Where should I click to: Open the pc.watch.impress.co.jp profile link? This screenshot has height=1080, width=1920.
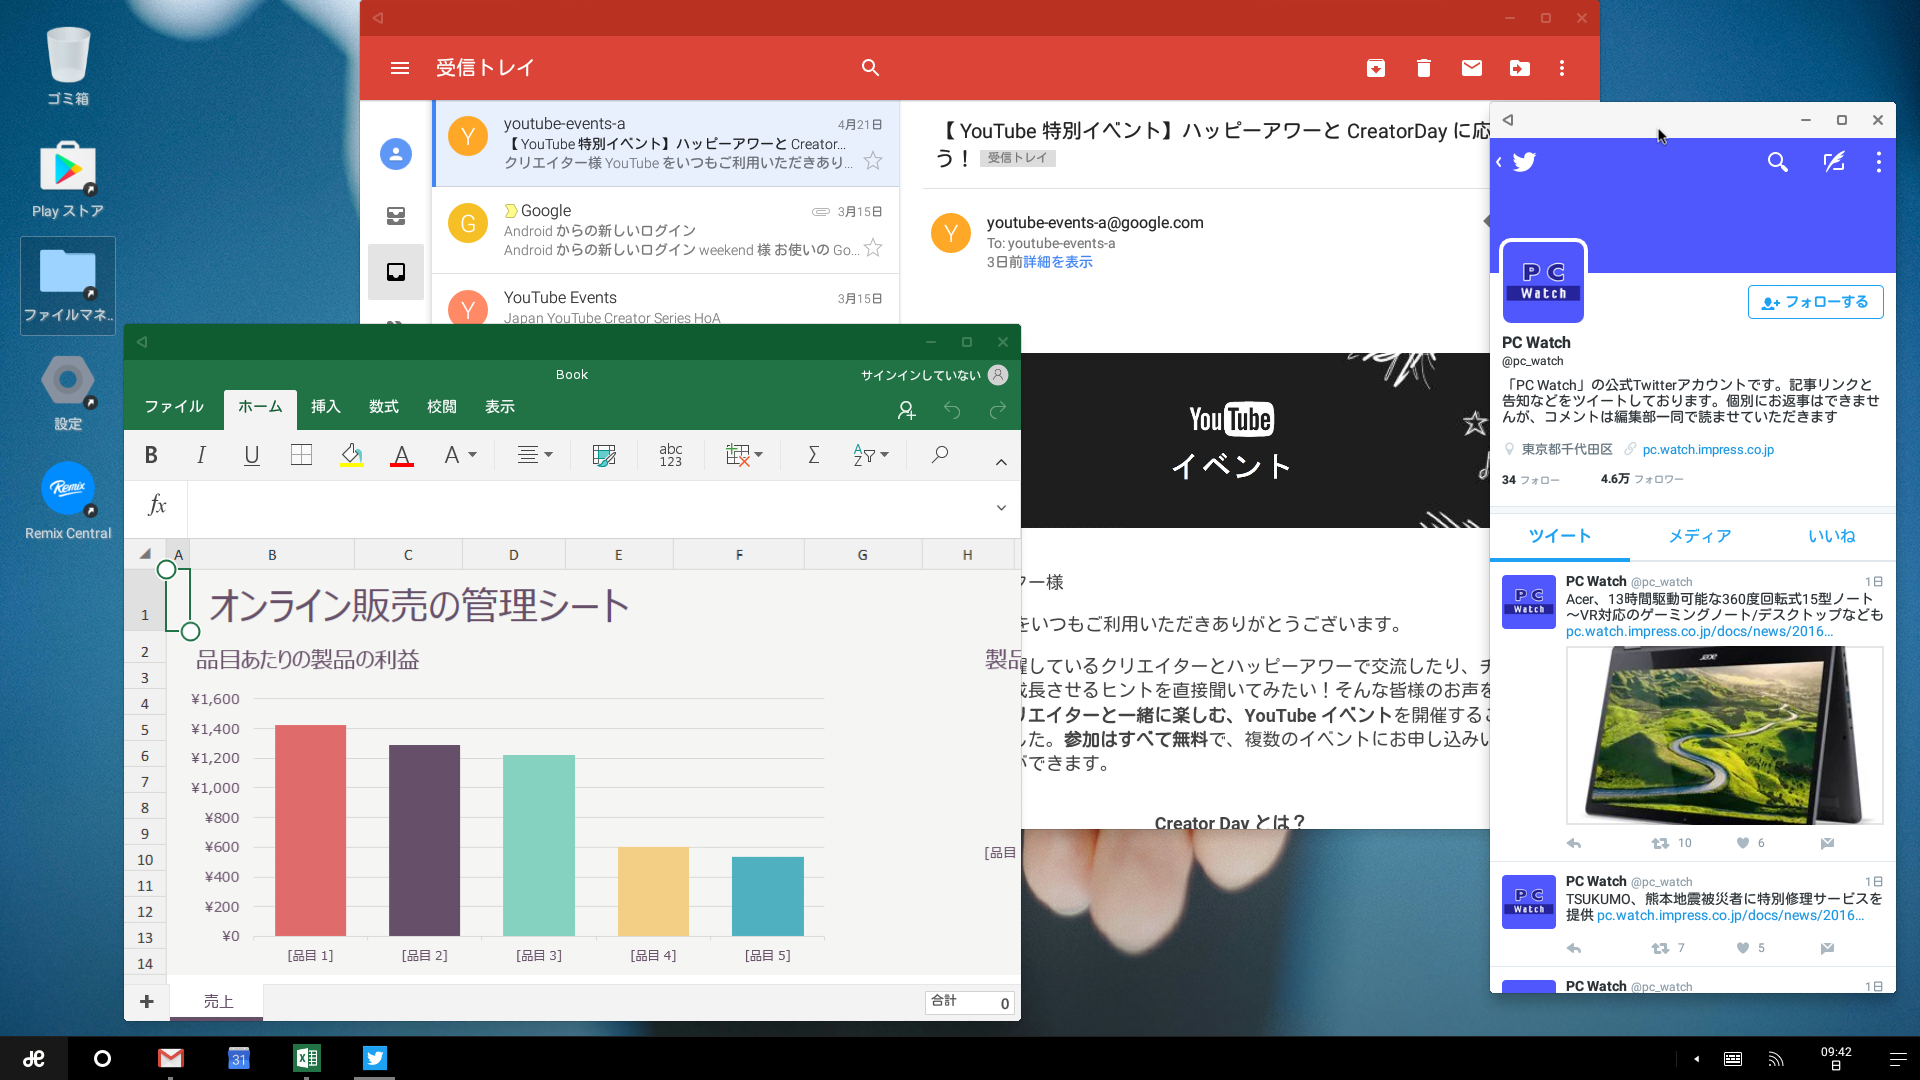click(x=1708, y=449)
